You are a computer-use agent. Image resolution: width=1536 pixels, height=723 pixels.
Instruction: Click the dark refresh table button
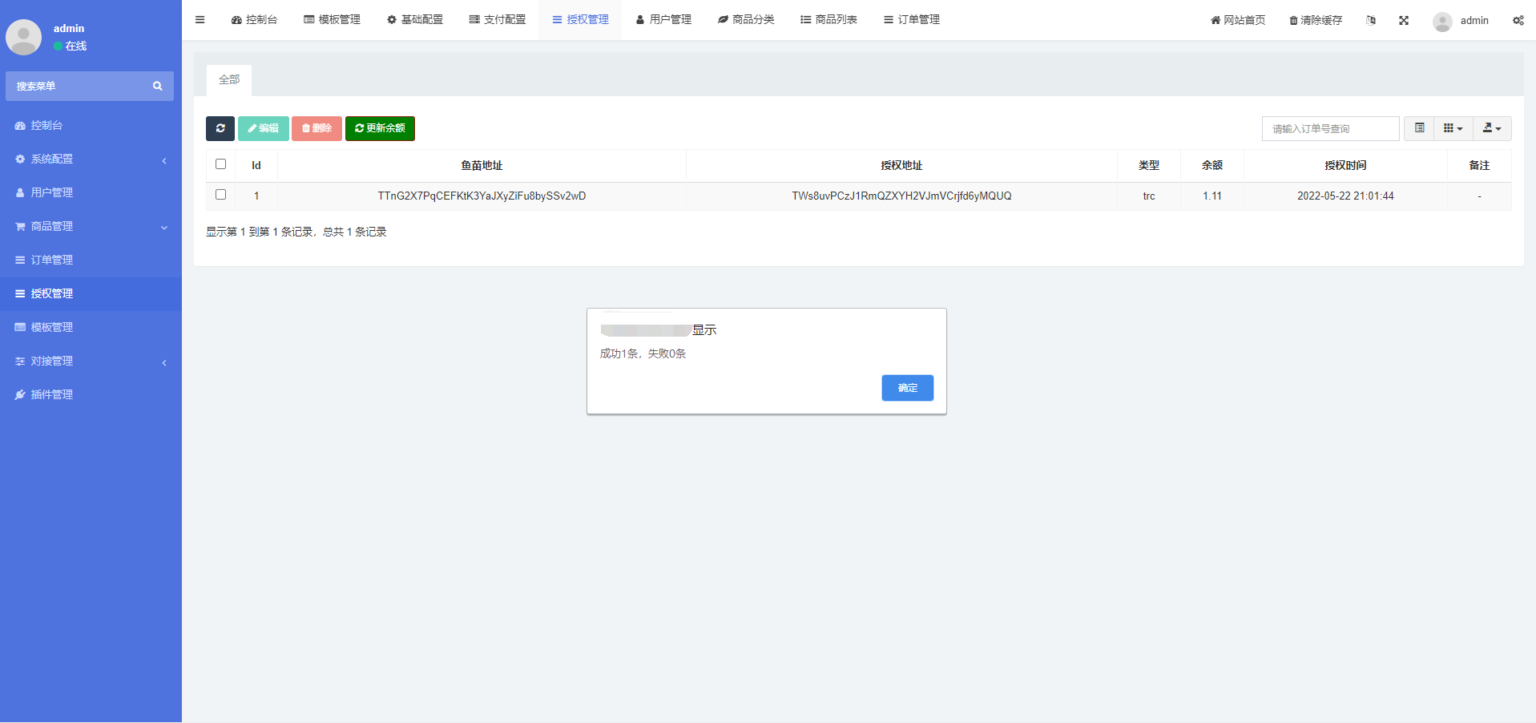pos(220,128)
